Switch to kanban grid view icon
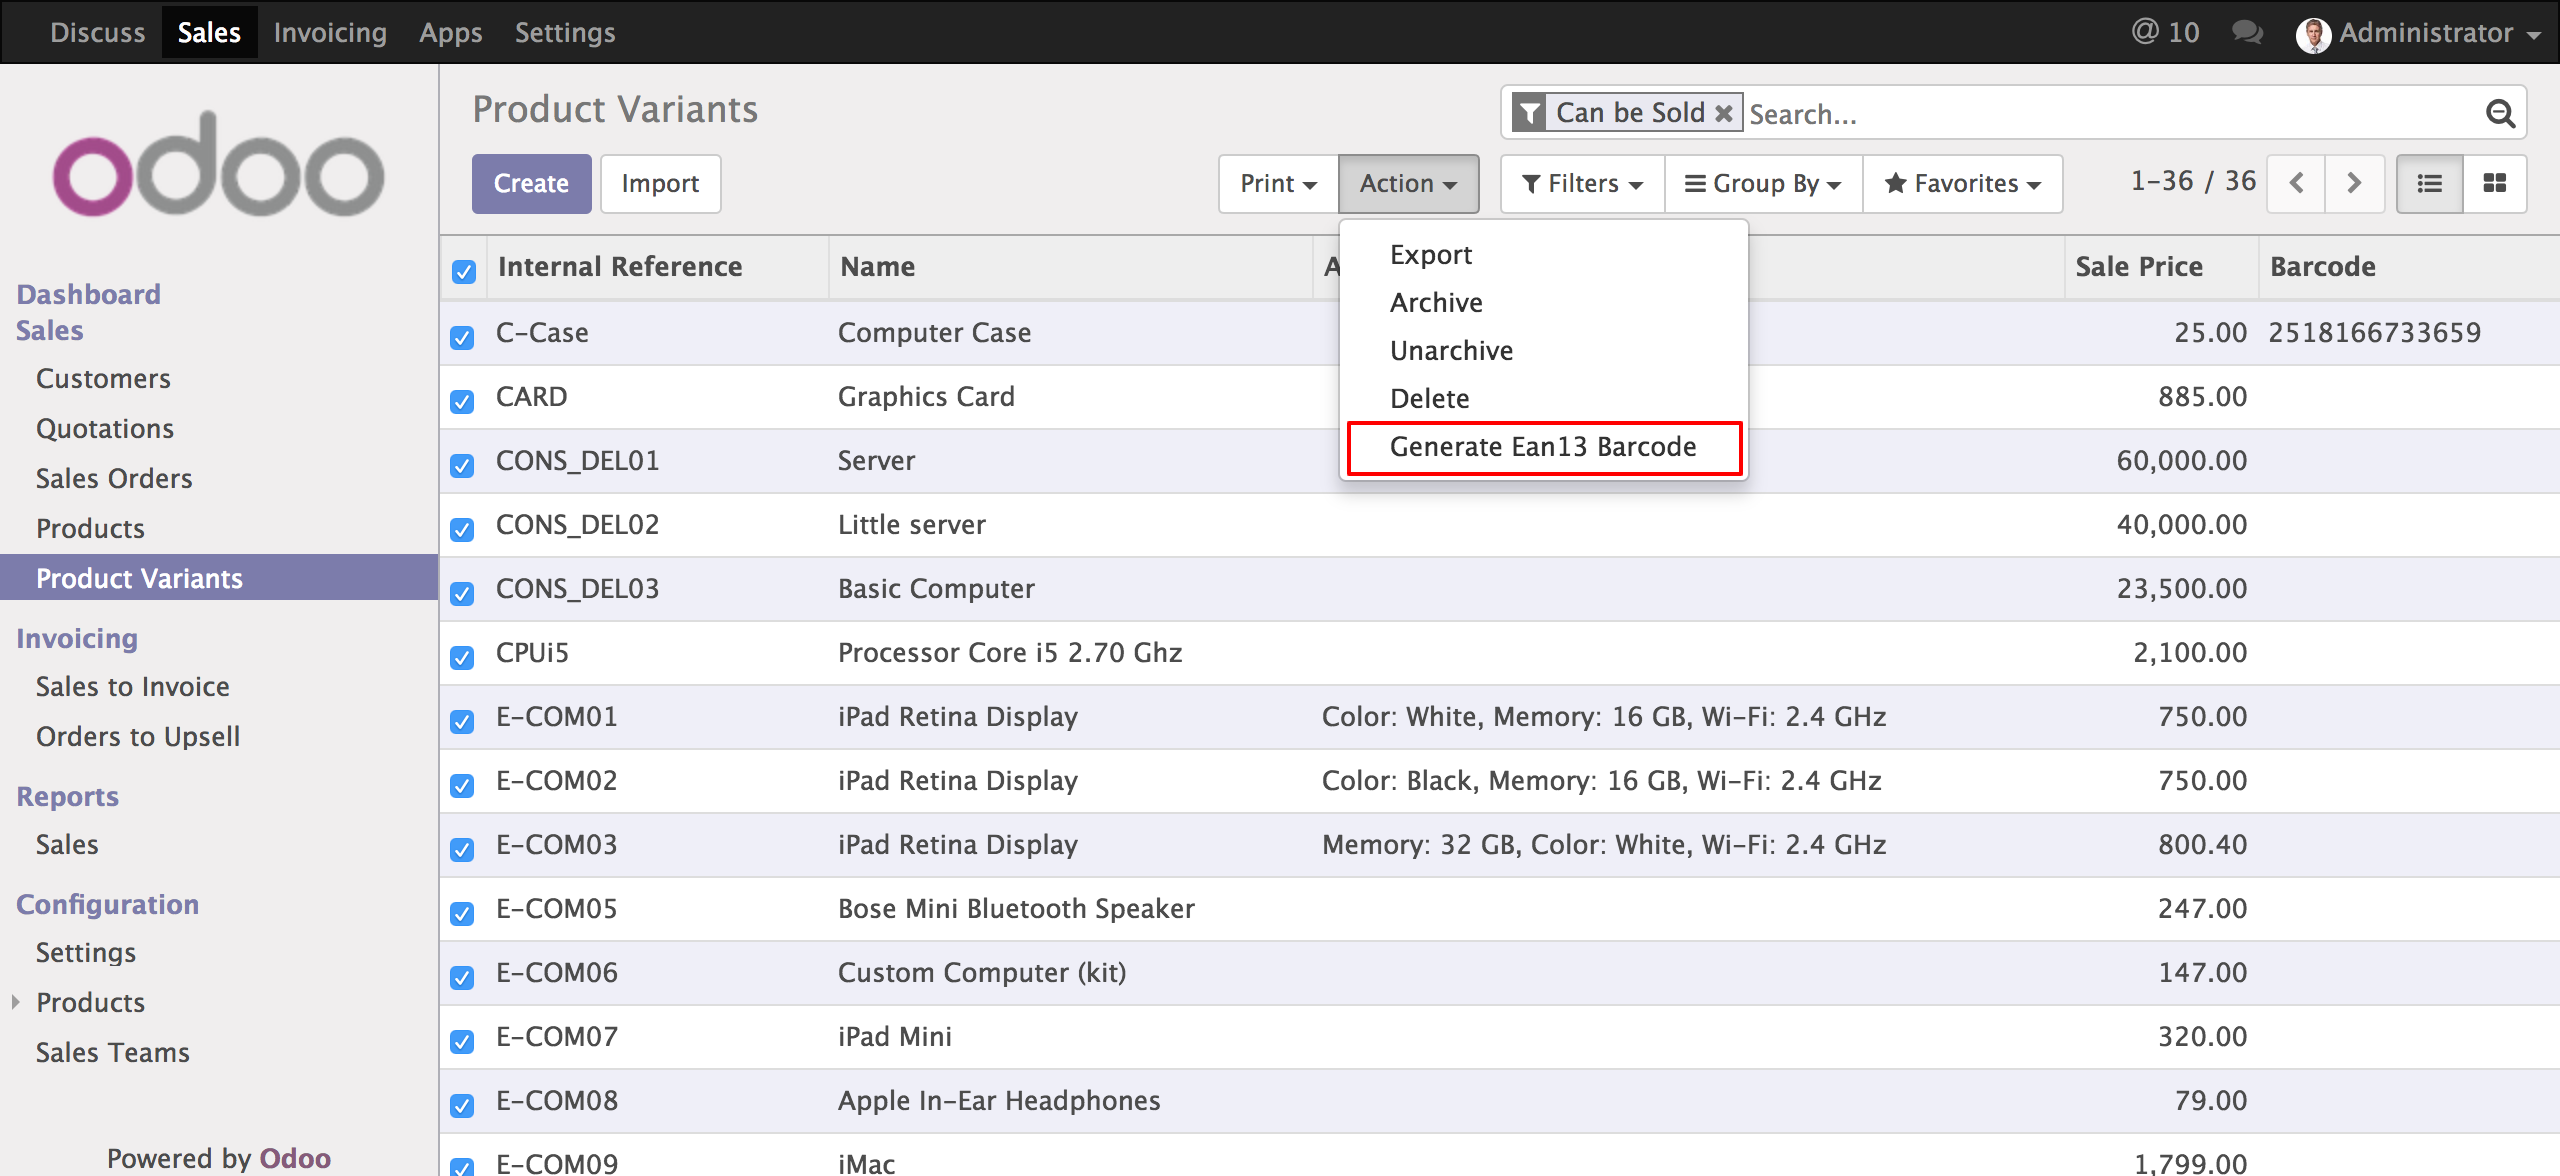Image resolution: width=2560 pixels, height=1176 pixels. [2495, 184]
